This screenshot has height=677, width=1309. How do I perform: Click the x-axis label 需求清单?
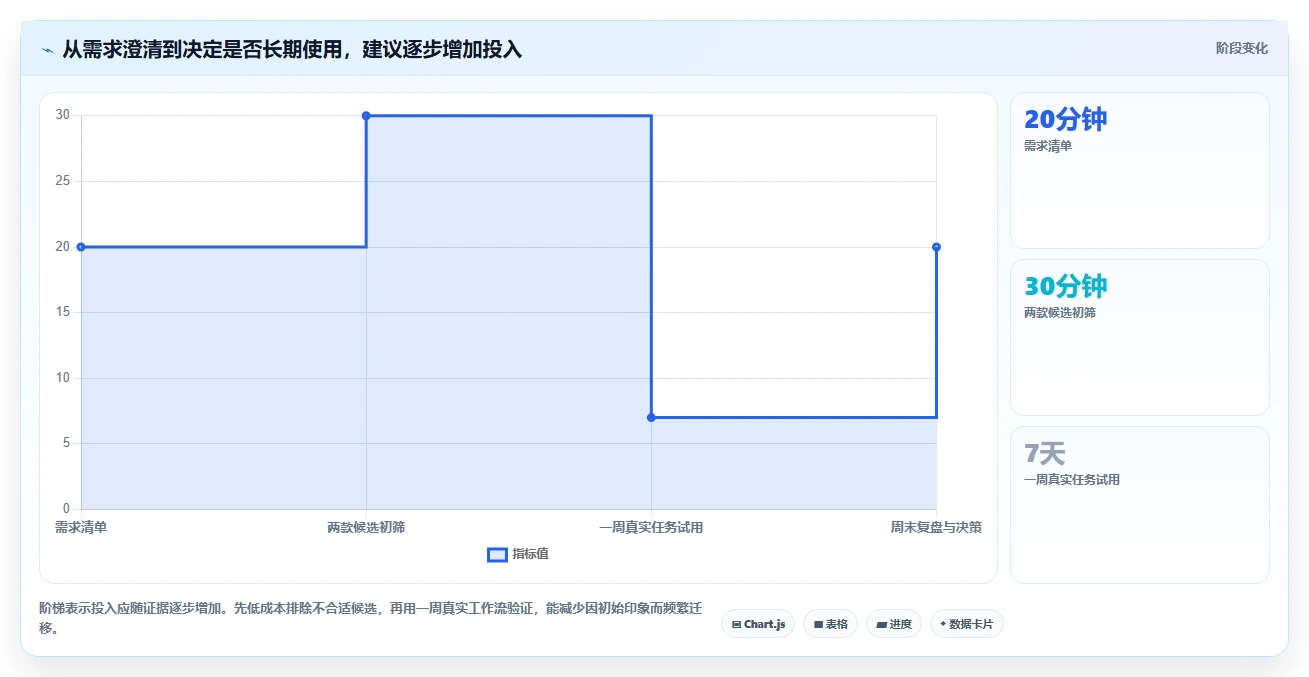click(81, 527)
